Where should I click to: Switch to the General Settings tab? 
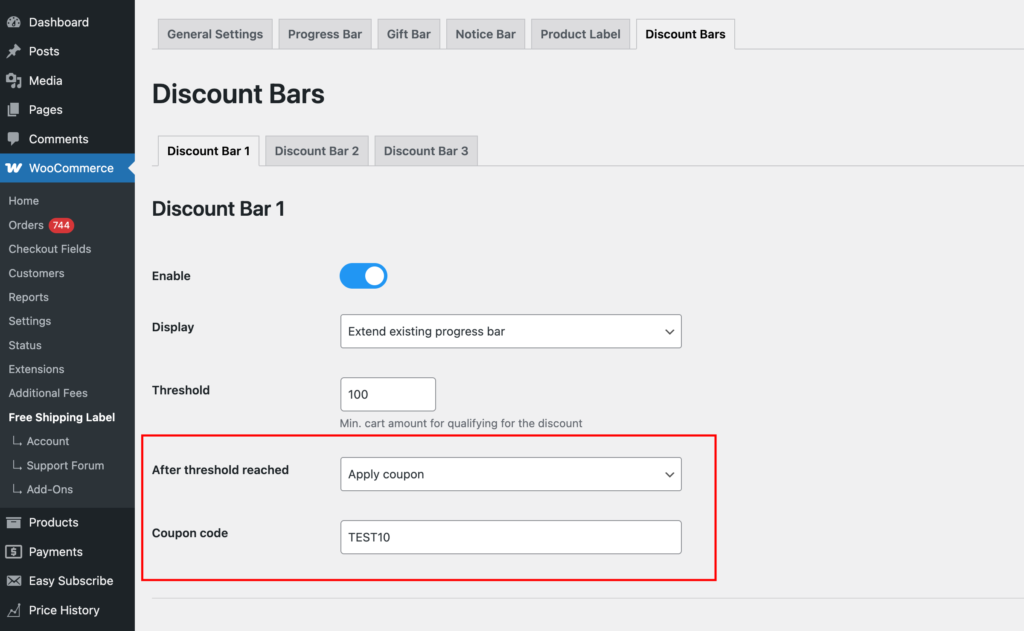(214, 33)
